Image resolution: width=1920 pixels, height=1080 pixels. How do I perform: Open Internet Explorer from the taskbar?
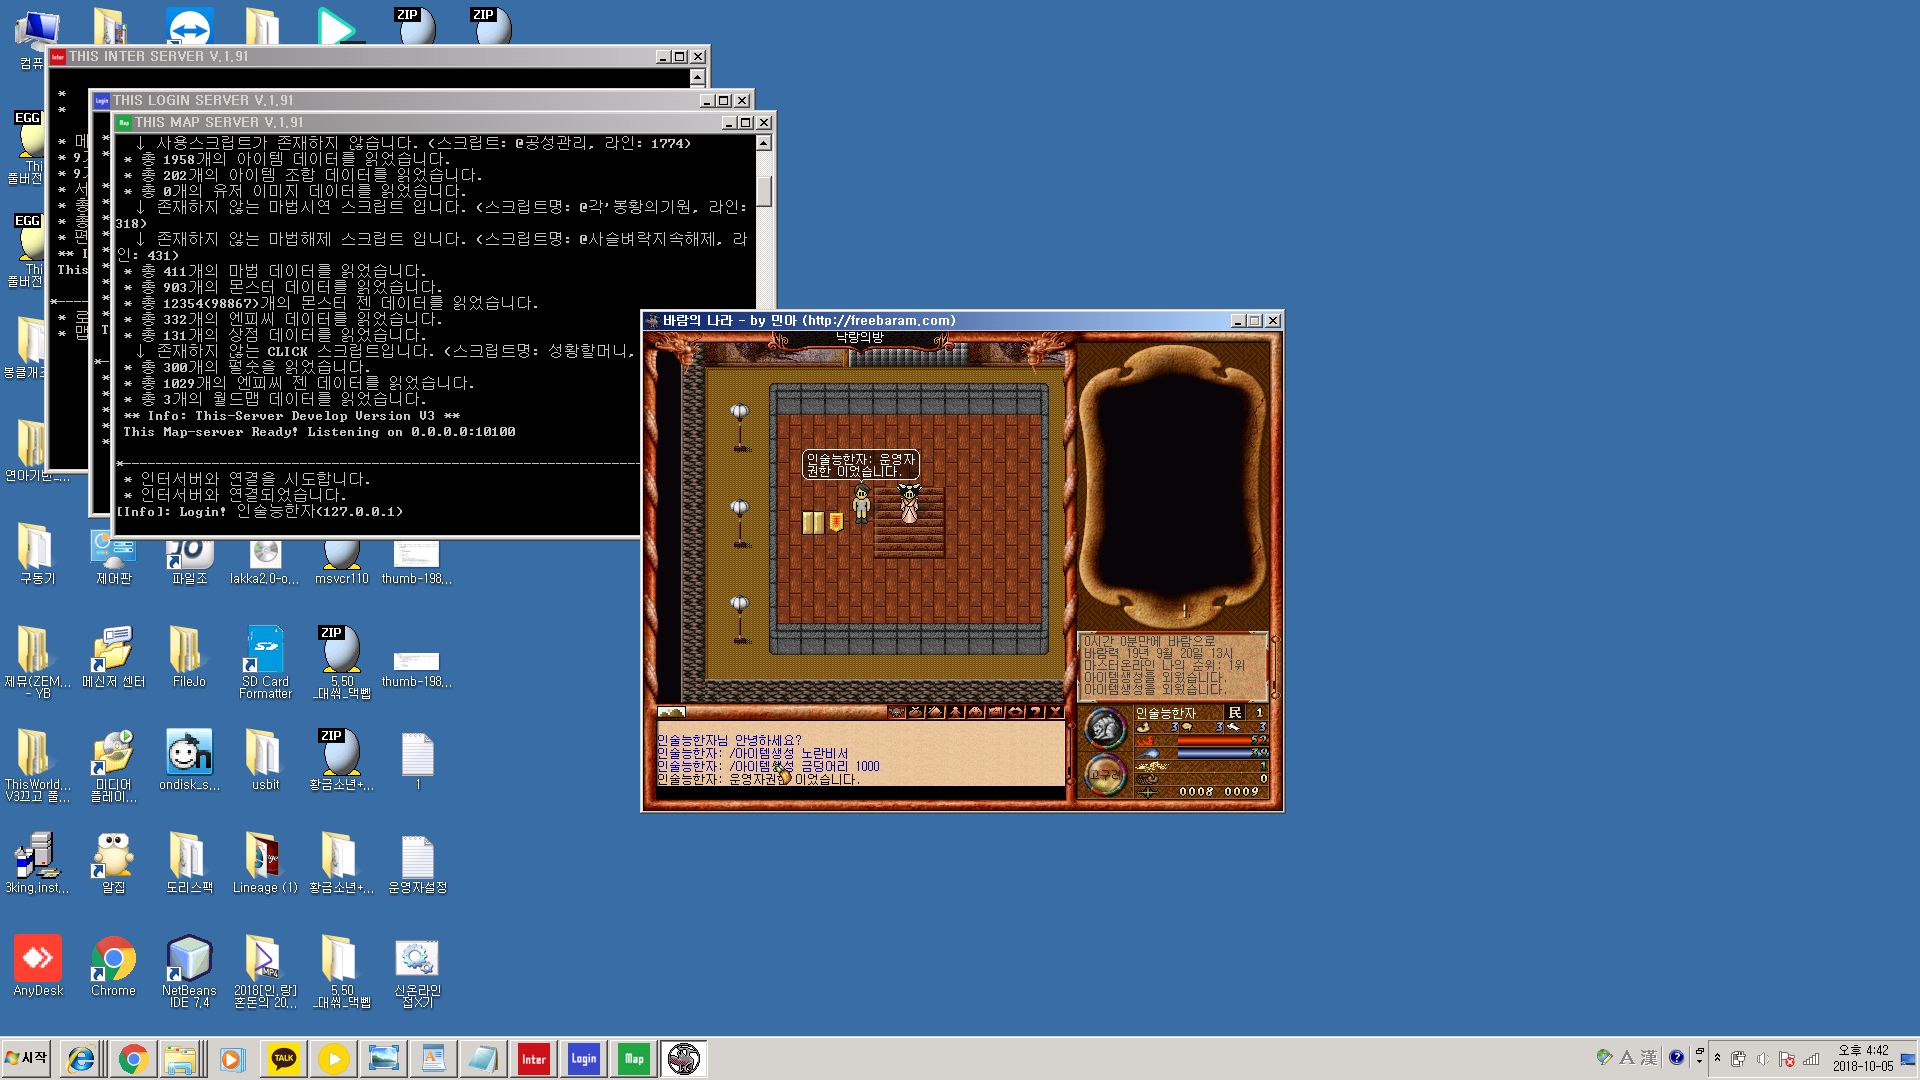[x=81, y=1059]
